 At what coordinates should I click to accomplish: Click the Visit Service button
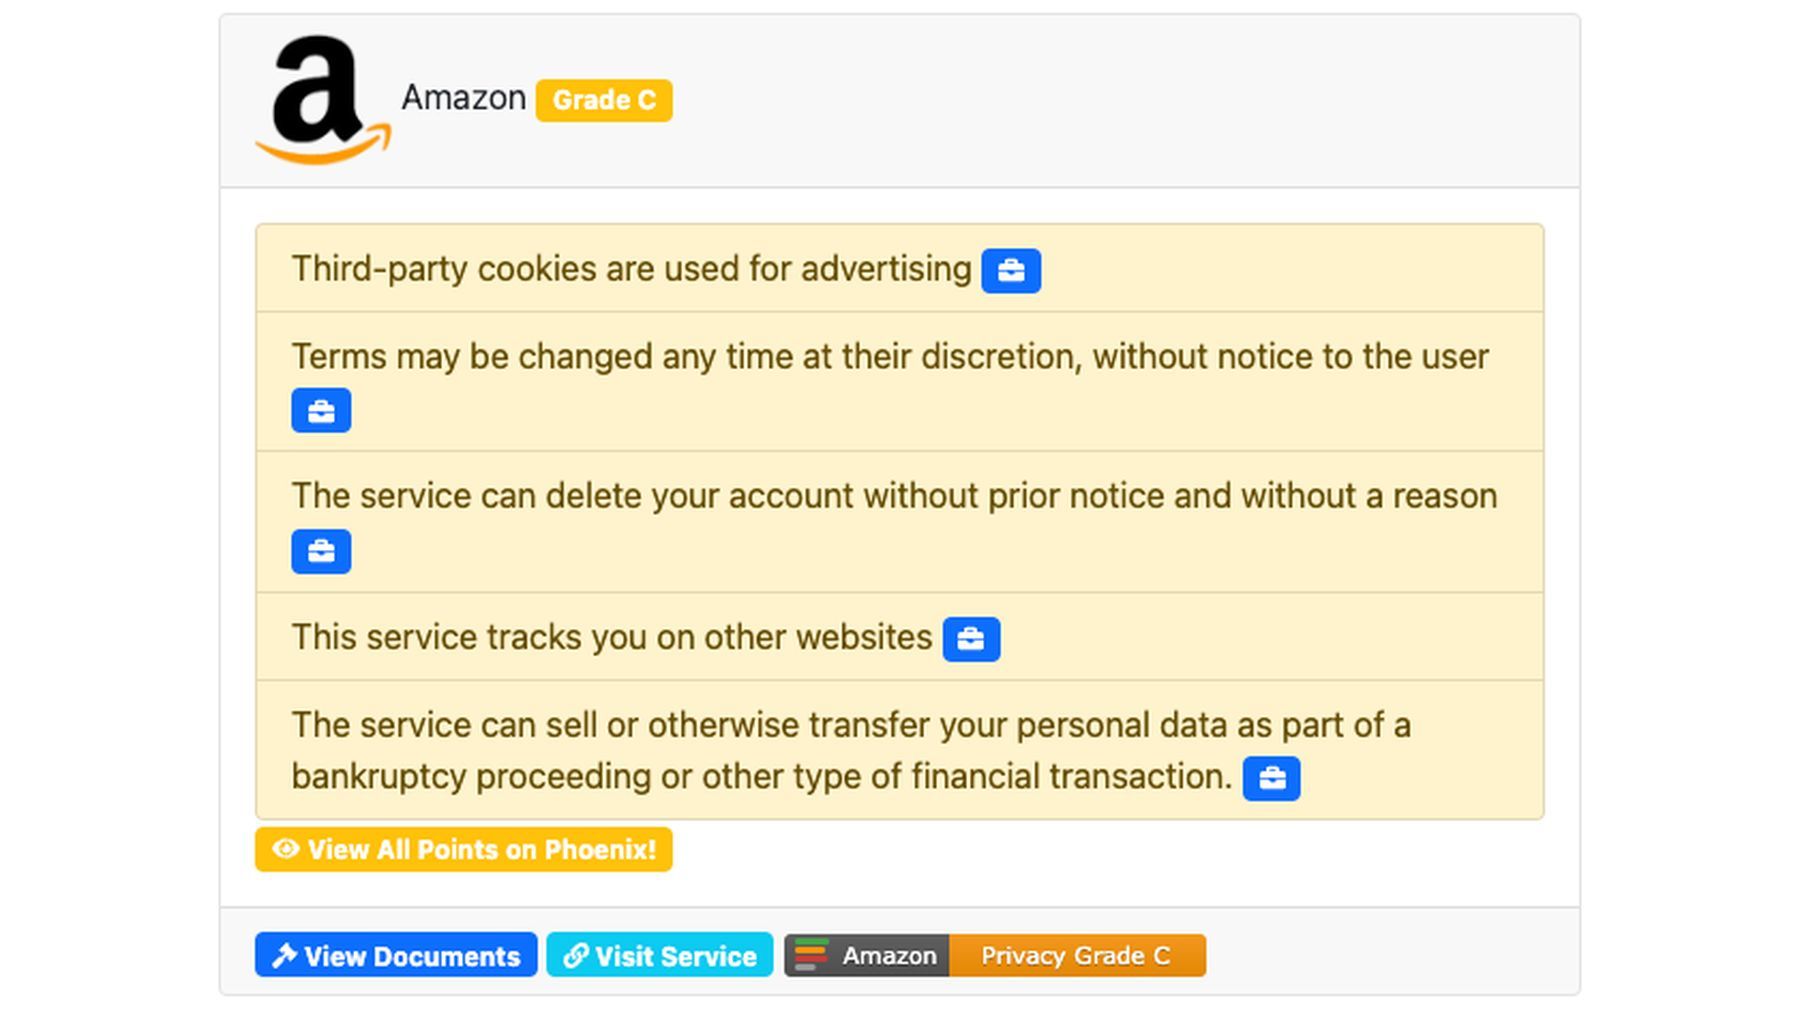pyautogui.click(x=659, y=955)
